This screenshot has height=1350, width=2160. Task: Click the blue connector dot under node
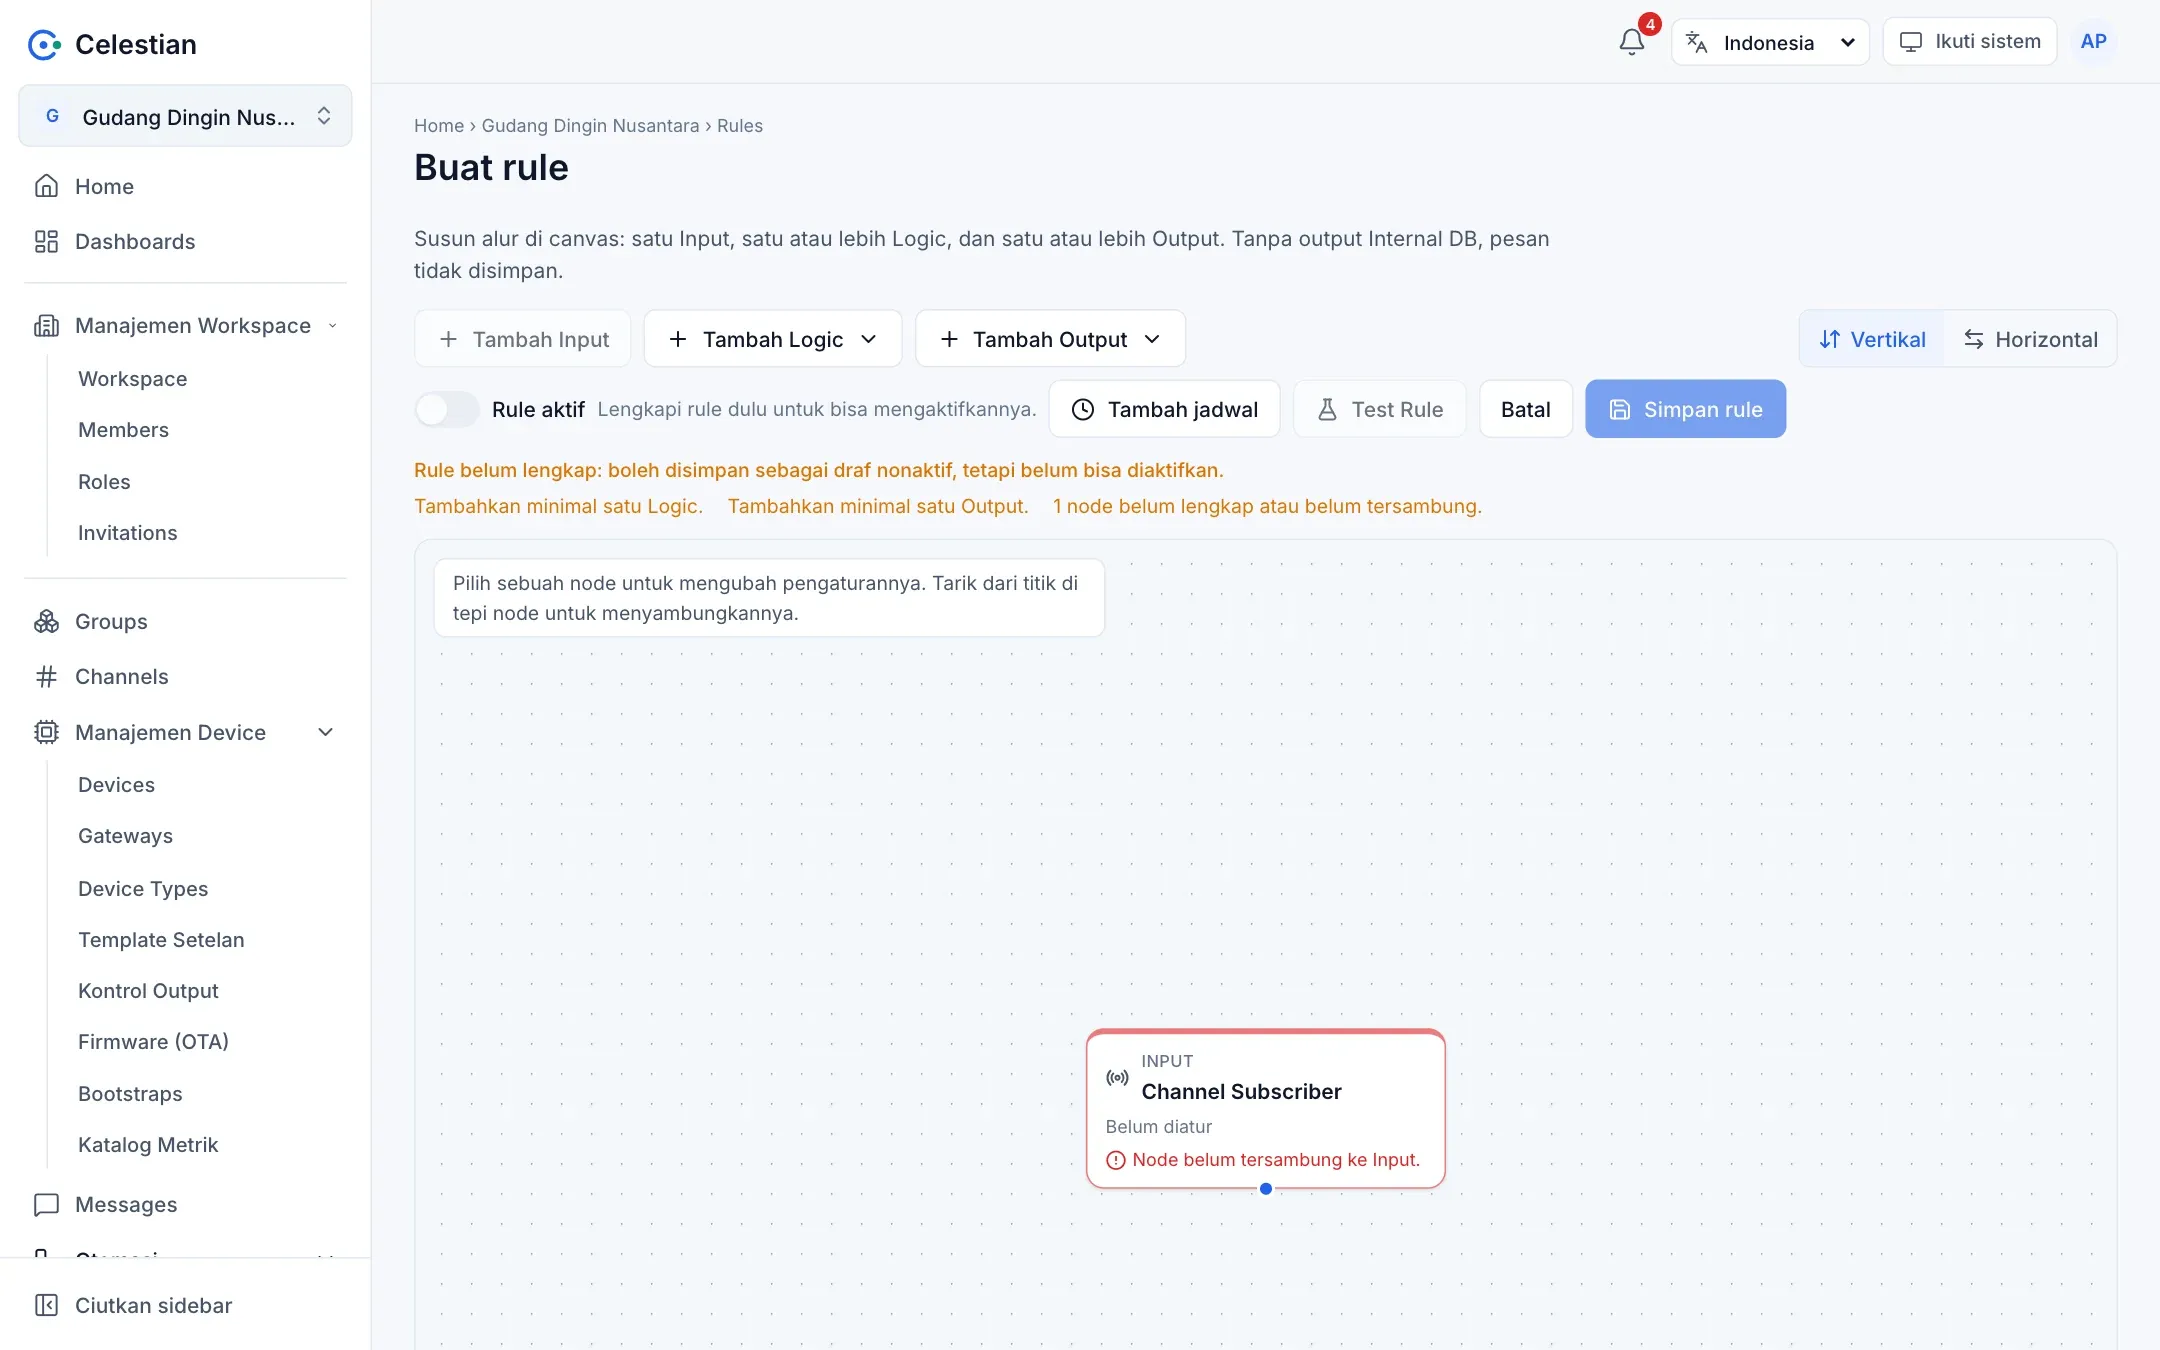tap(1266, 1188)
